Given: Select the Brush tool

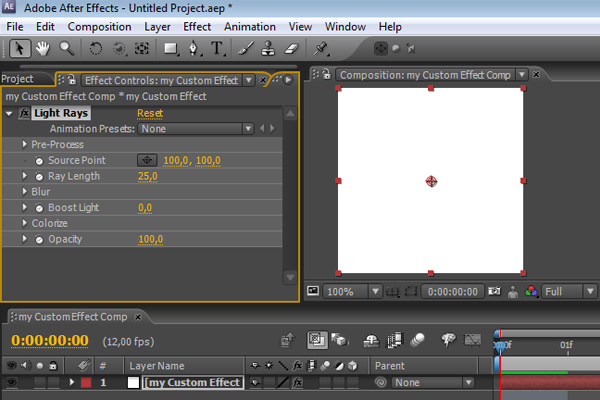Looking at the screenshot, I should pos(245,49).
